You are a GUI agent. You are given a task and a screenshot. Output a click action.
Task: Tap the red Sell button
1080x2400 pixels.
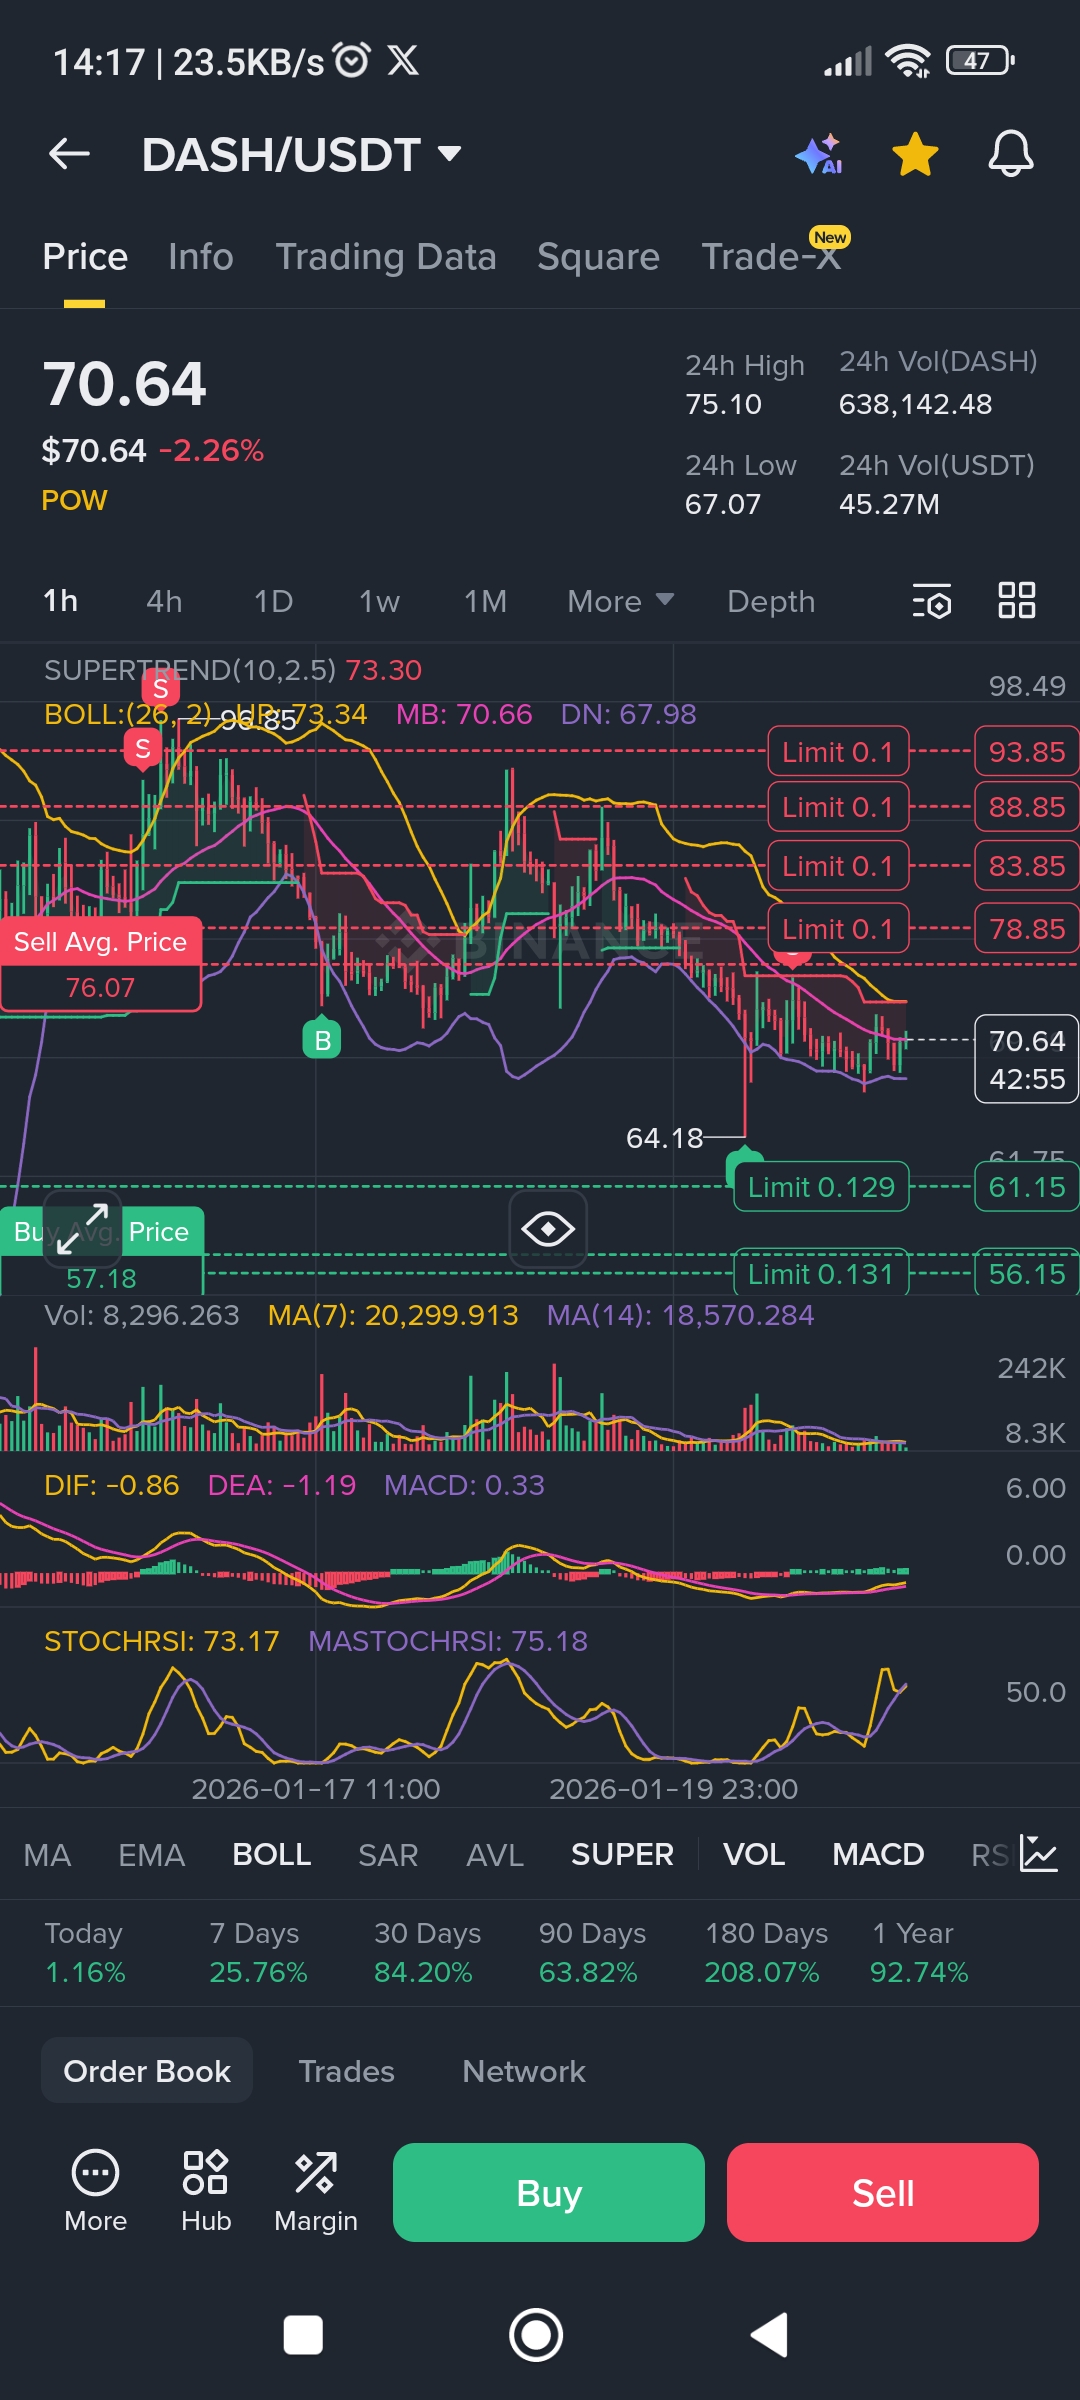(x=883, y=2192)
